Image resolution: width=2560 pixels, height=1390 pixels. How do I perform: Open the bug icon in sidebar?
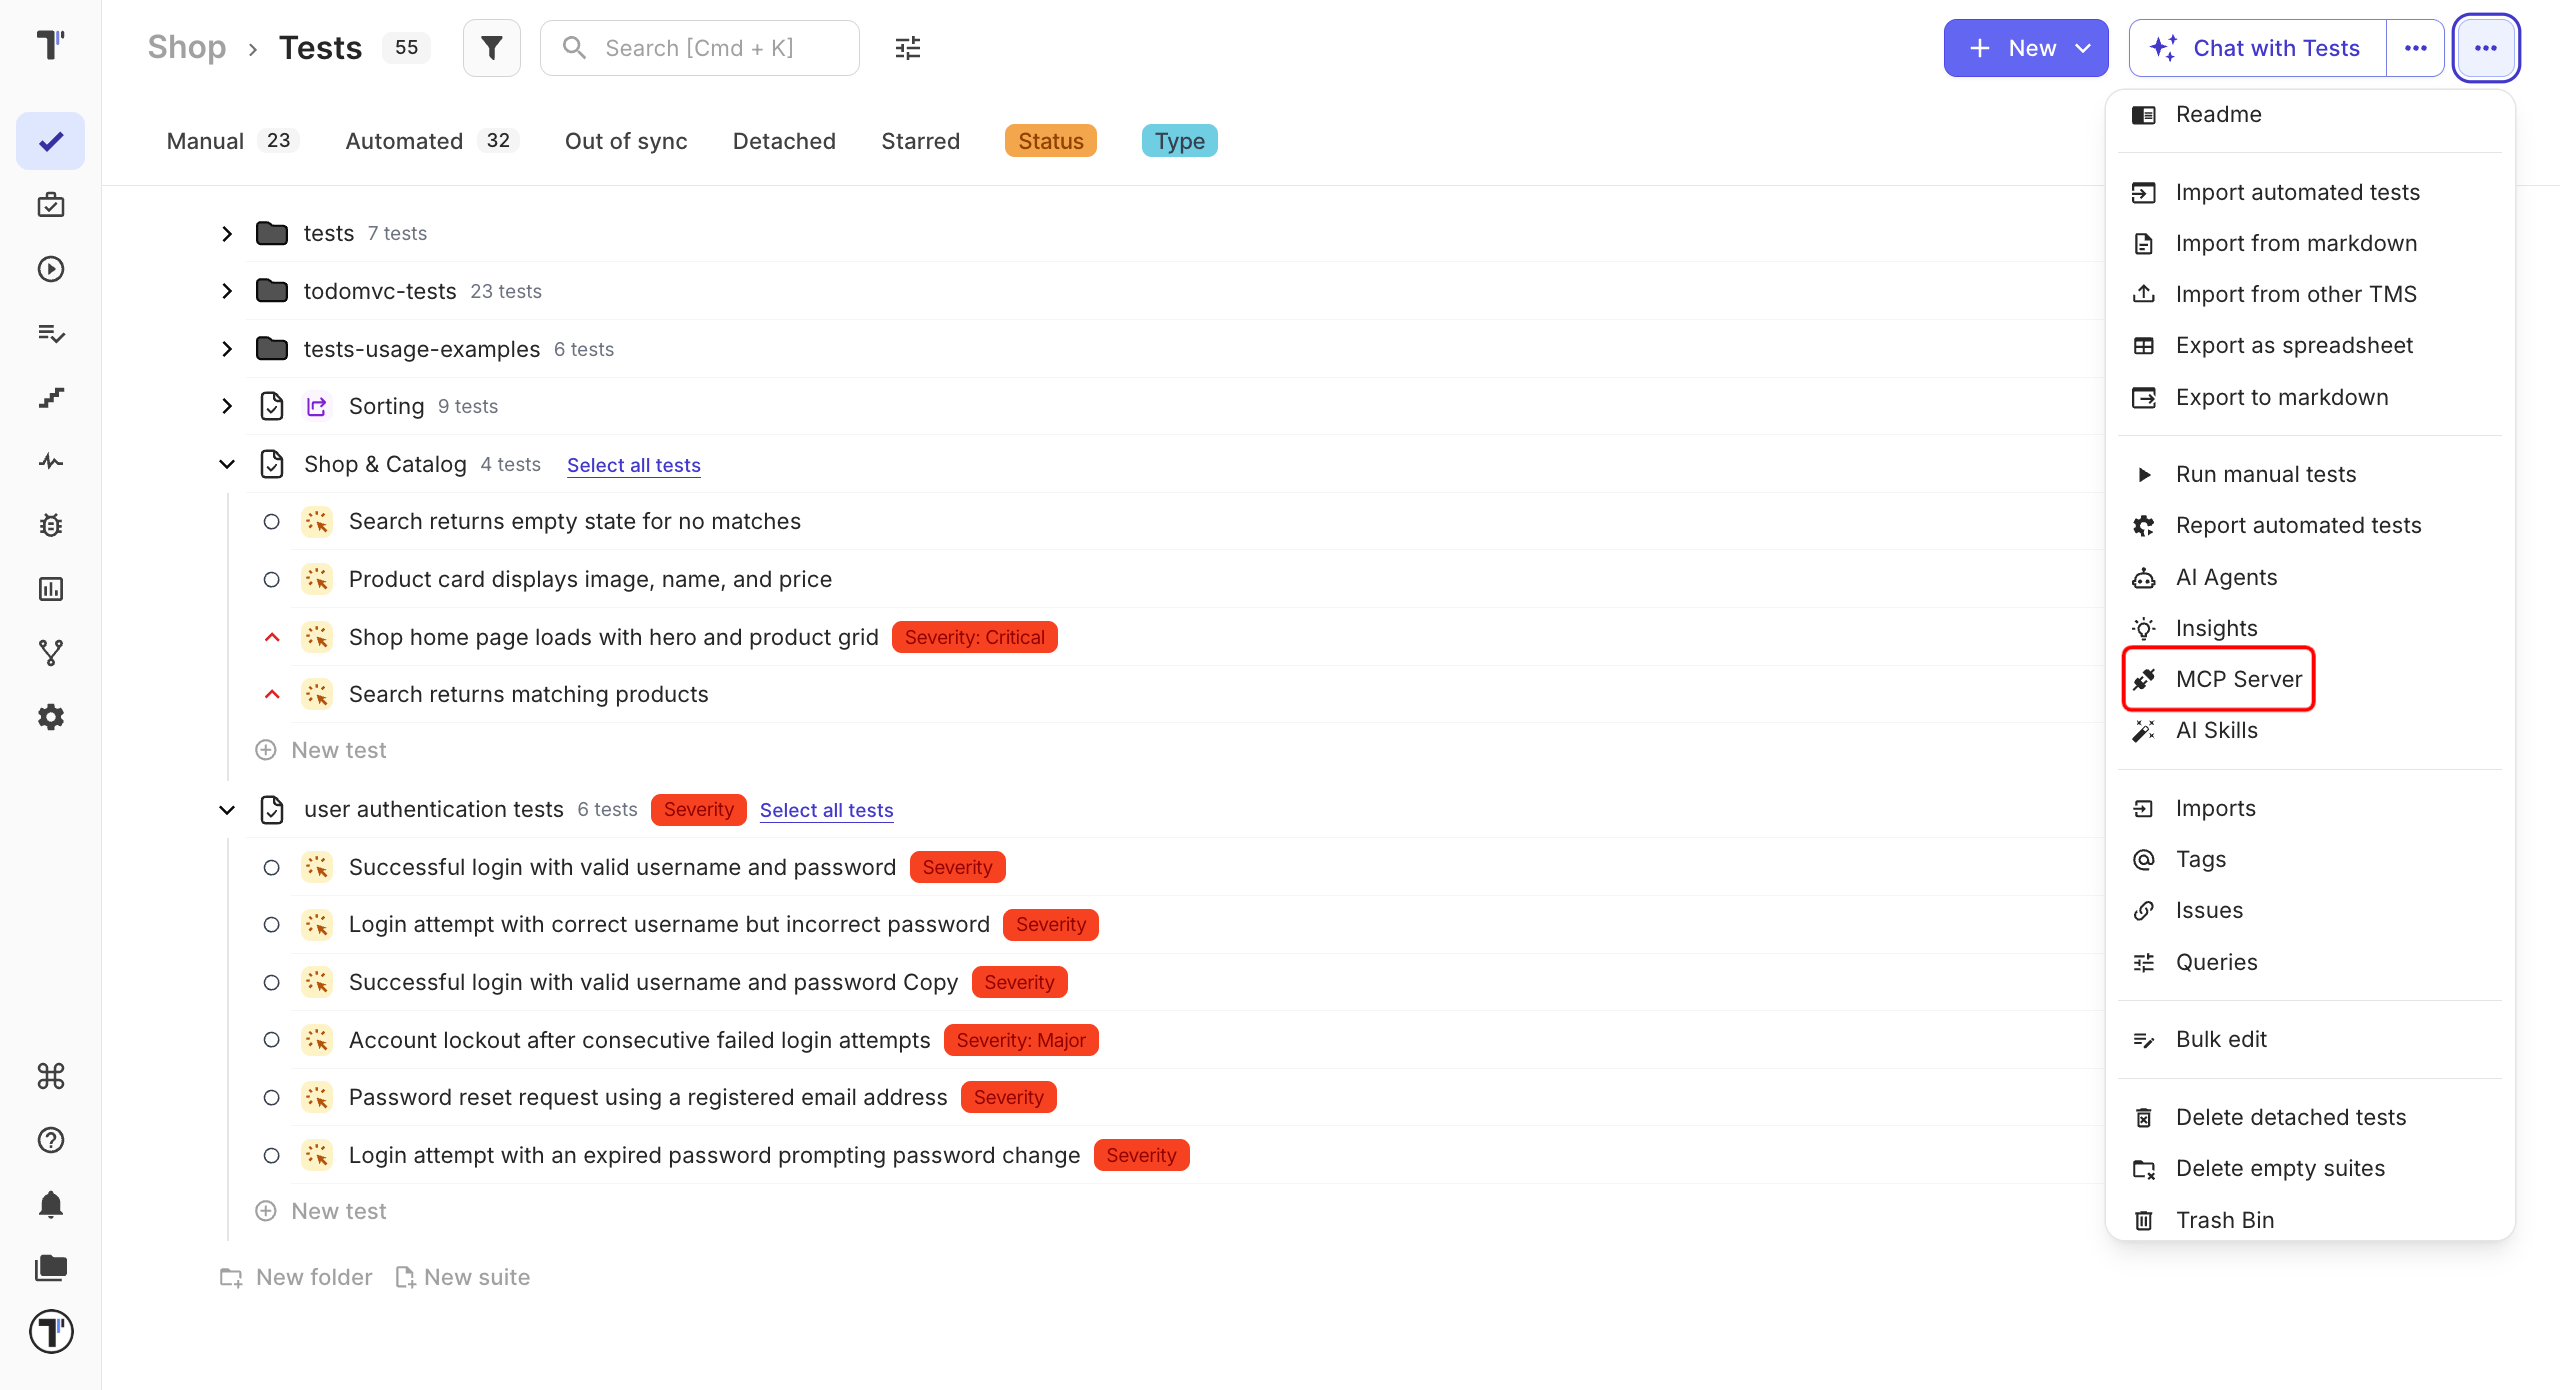[x=51, y=525]
